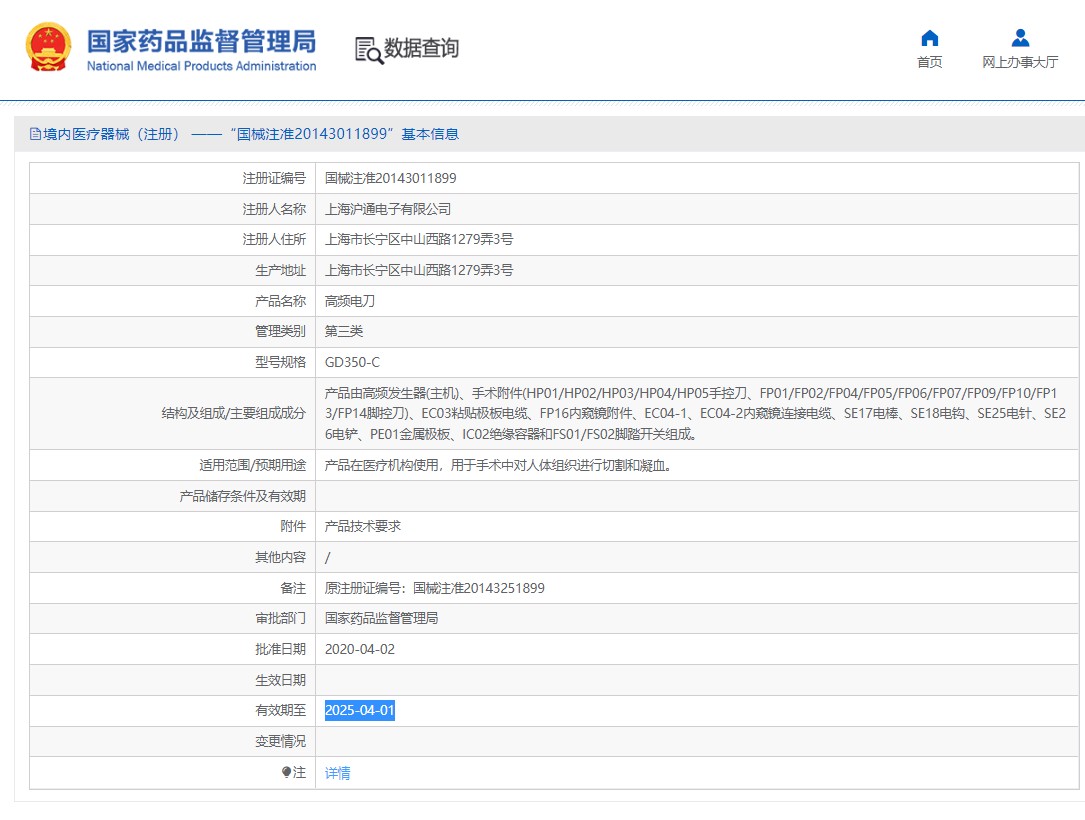Click the lightbulb icon next to 注
Screen dimensions: 1085x820
pyautogui.click(x=286, y=772)
